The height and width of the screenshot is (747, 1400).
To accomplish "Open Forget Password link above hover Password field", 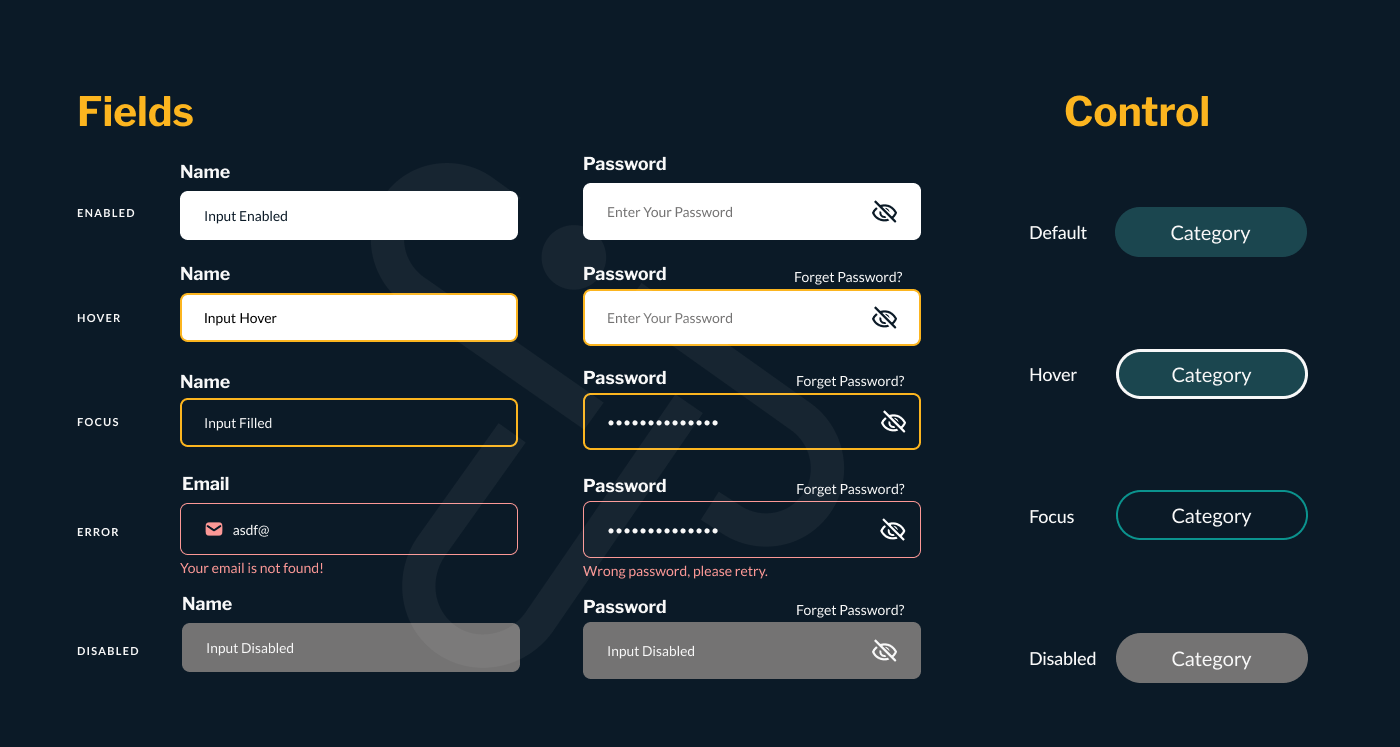I will [x=848, y=277].
